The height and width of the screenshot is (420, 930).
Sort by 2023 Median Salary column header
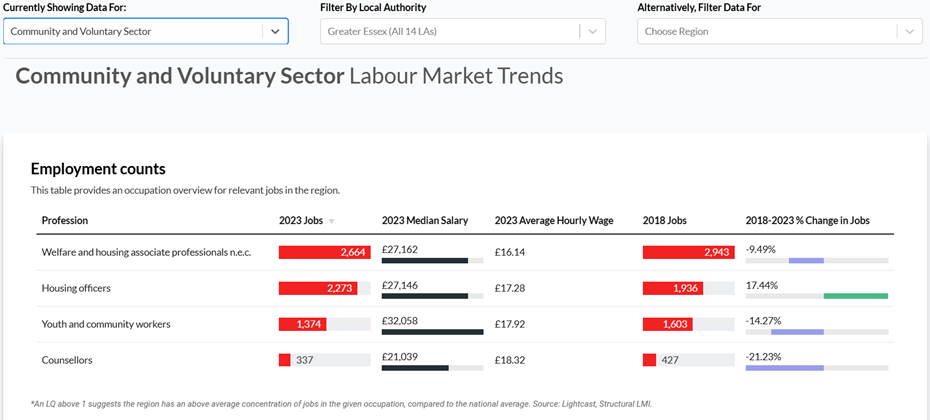[x=424, y=220]
